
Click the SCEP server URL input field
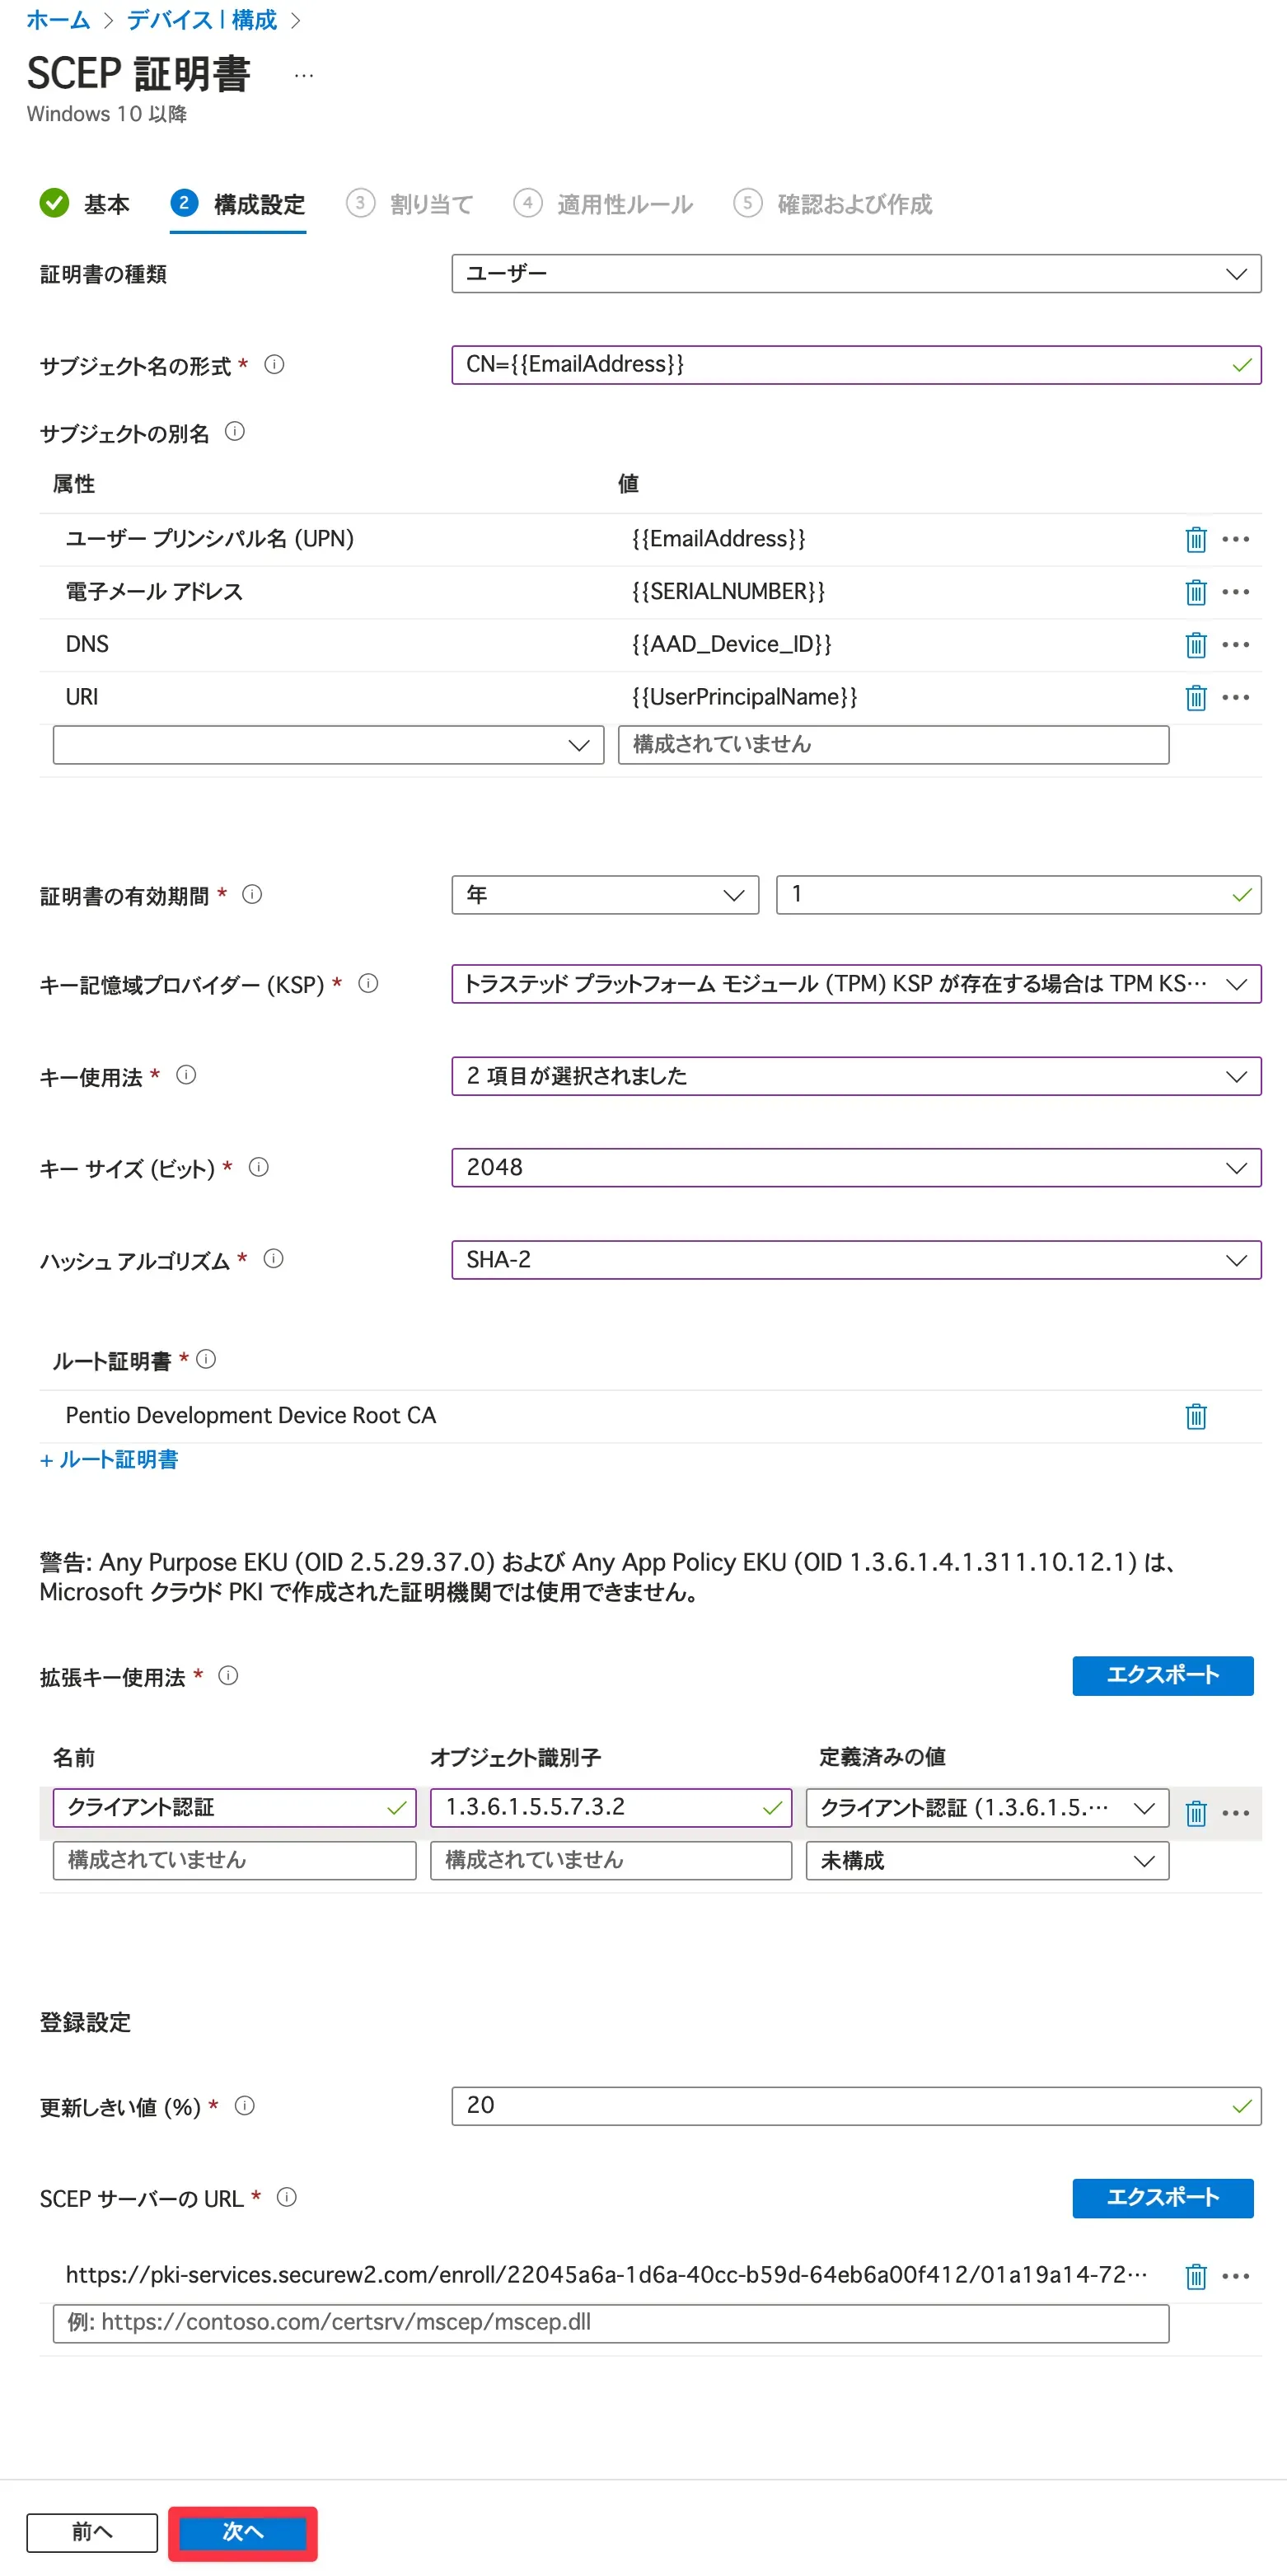pyautogui.click(x=610, y=2323)
